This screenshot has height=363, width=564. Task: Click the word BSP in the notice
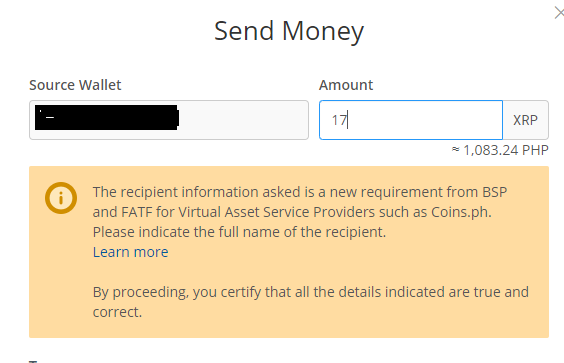(x=495, y=192)
